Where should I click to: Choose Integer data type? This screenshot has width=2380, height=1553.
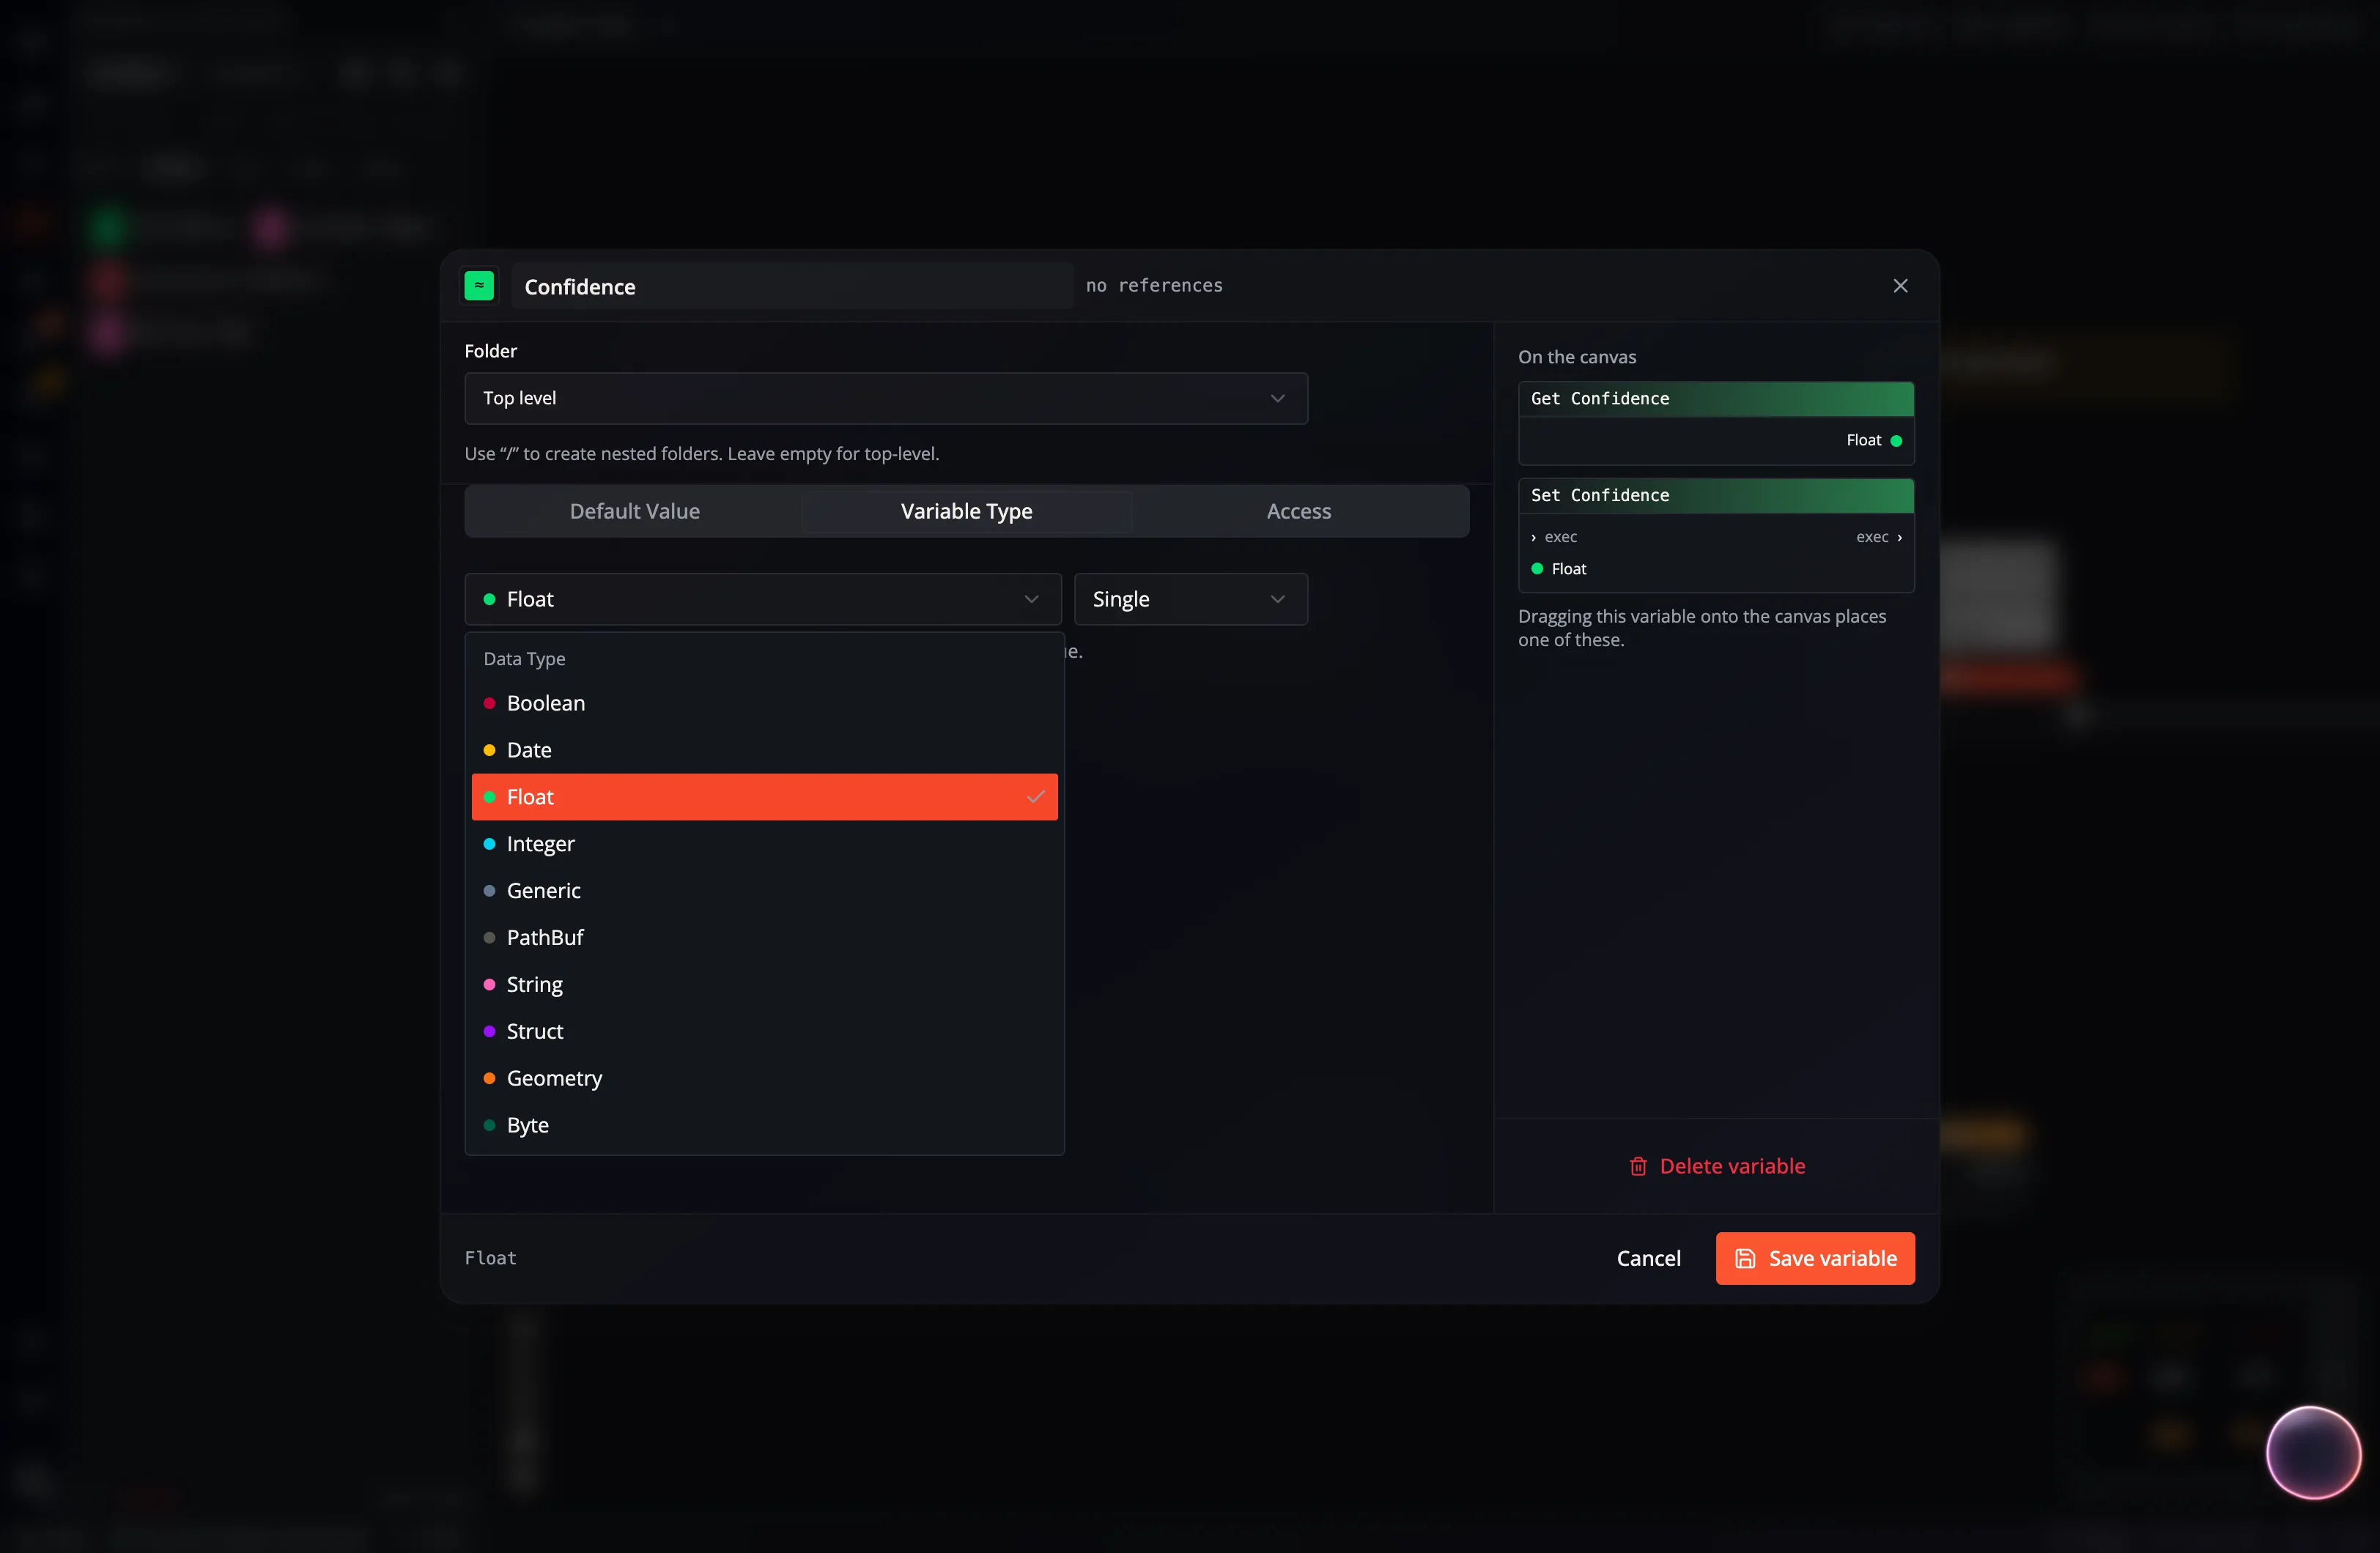764,844
